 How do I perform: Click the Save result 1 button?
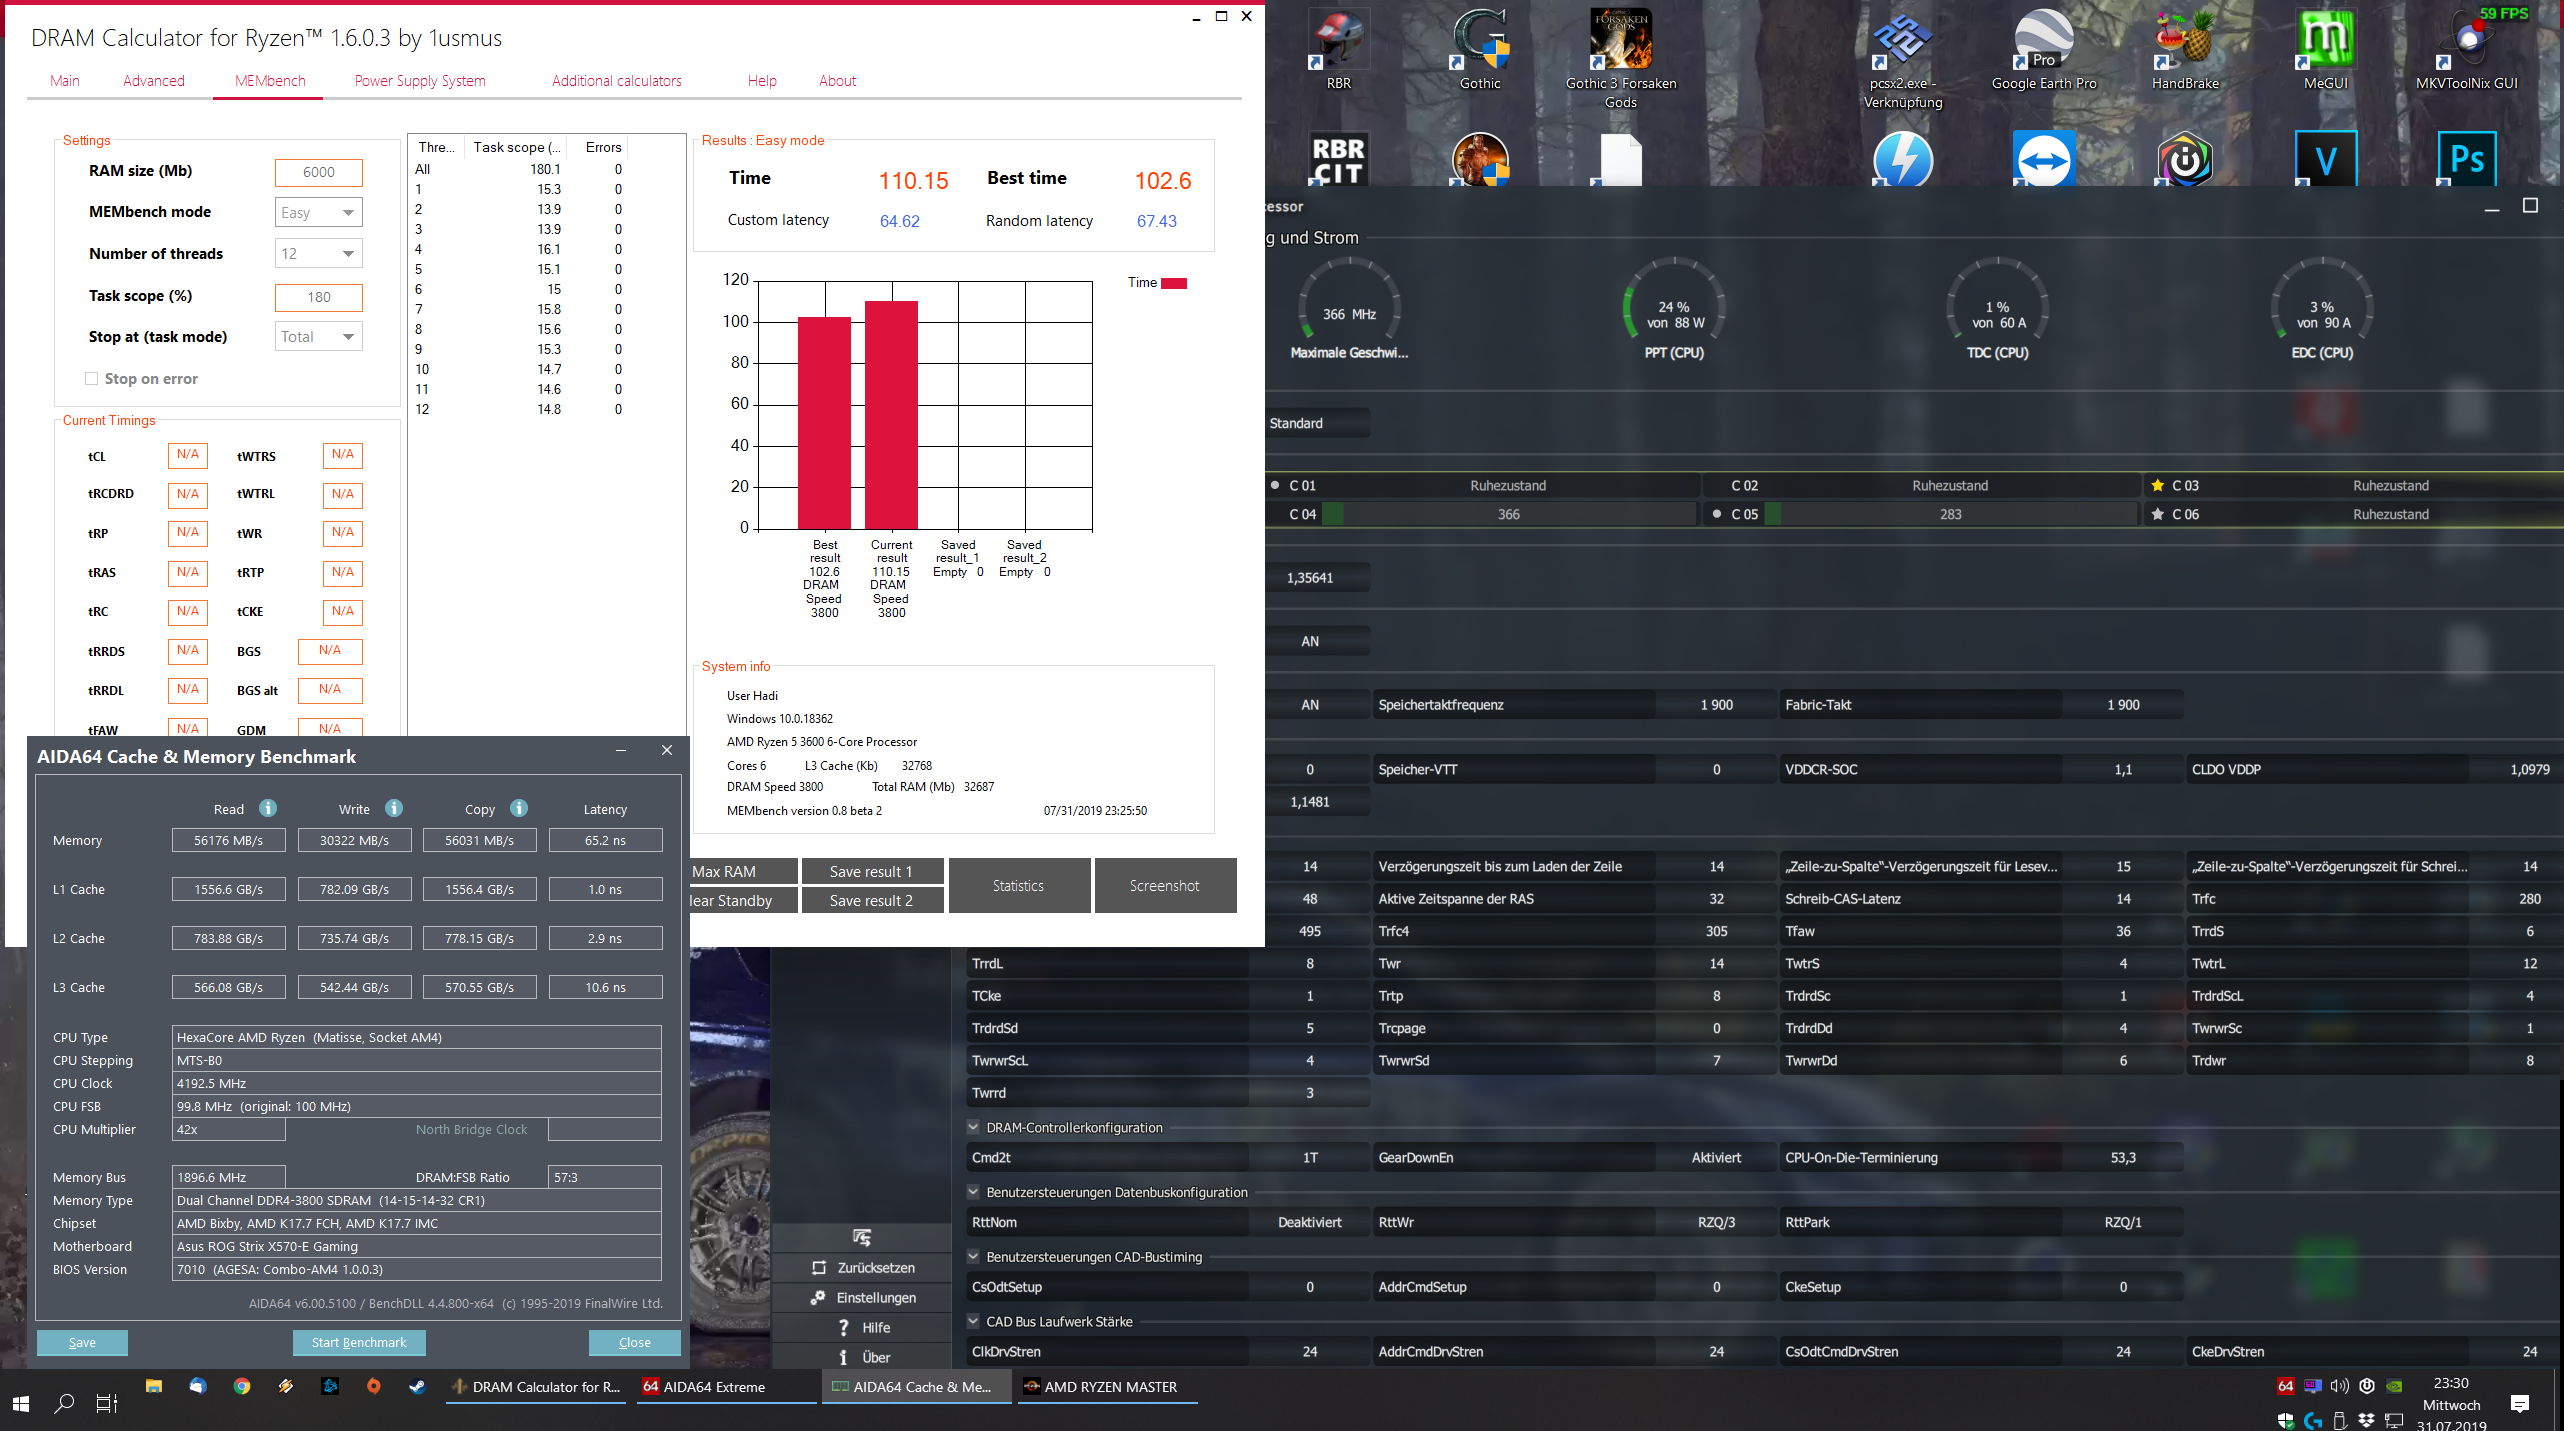click(x=870, y=871)
